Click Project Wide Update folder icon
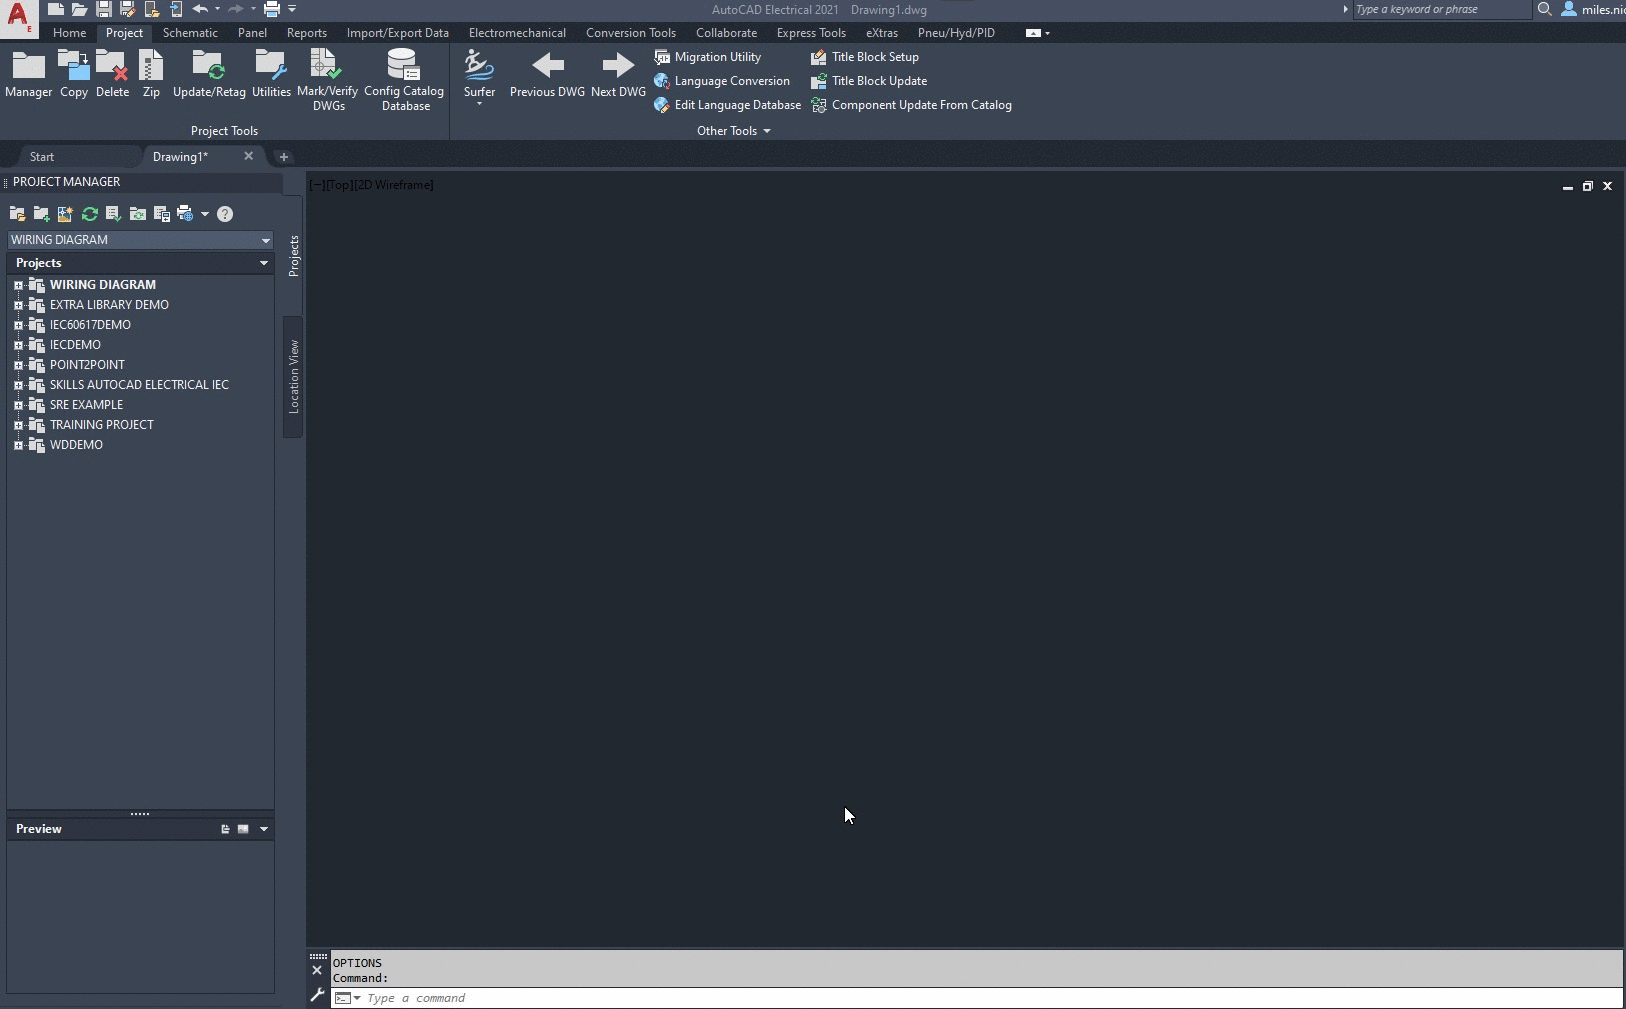 [137, 214]
